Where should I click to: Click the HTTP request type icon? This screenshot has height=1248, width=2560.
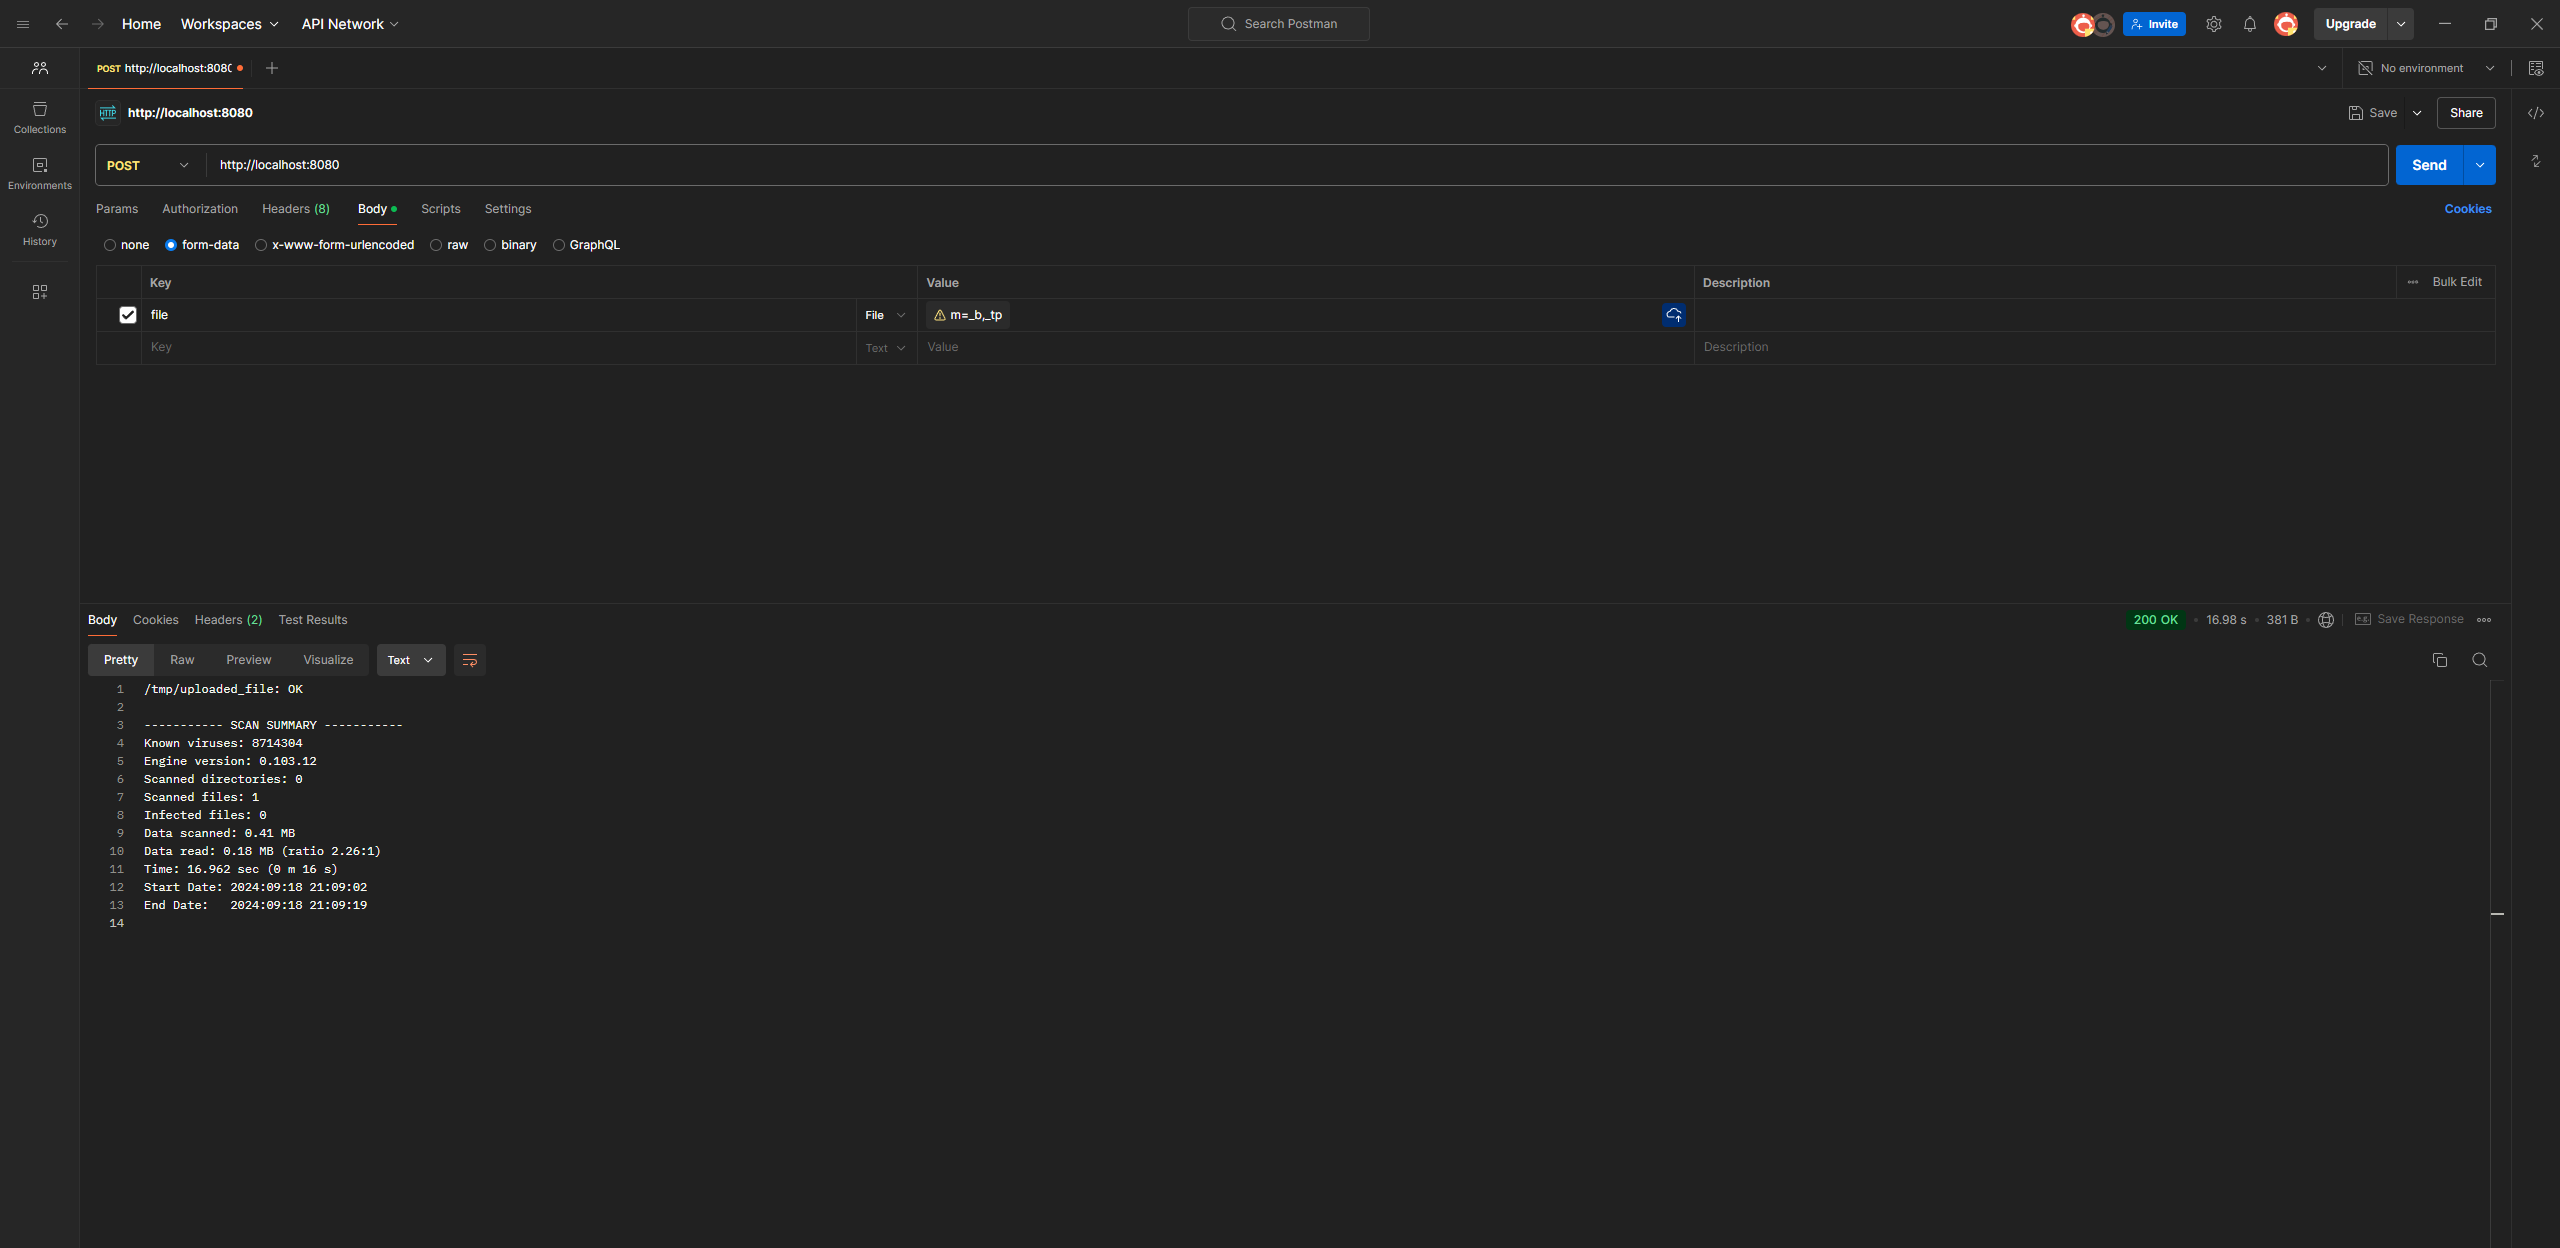pos(108,113)
